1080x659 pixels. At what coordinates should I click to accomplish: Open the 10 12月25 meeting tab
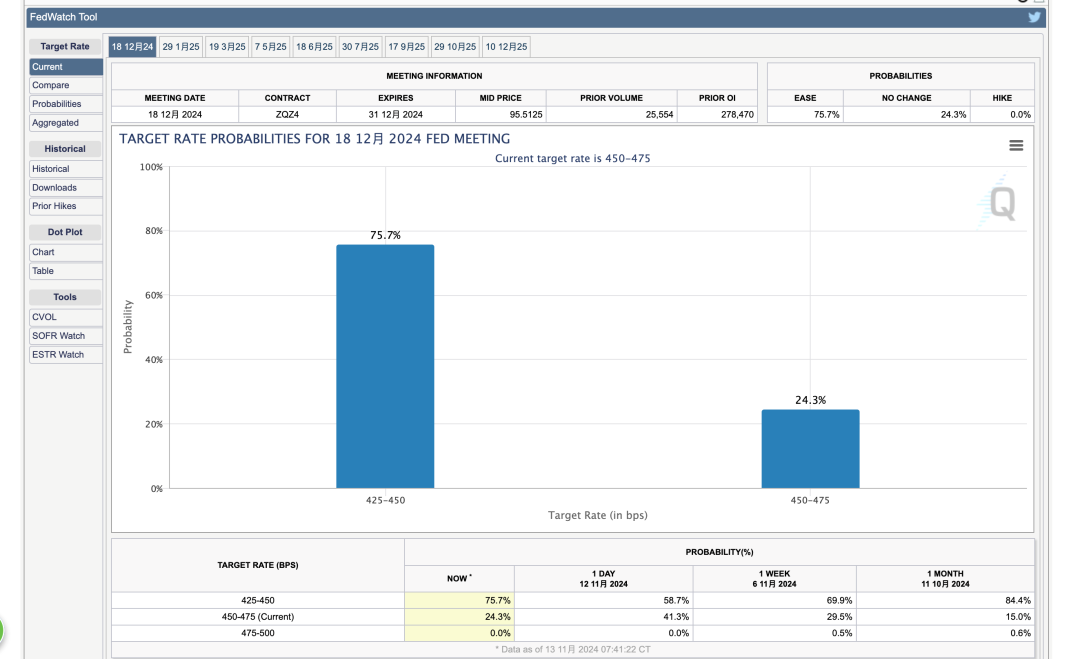point(506,47)
